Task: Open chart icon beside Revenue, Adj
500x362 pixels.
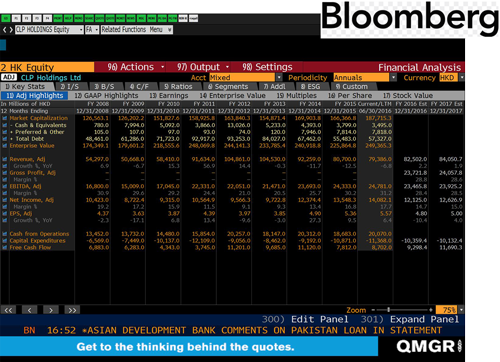Action: pyautogui.click(x=5, y=159)
